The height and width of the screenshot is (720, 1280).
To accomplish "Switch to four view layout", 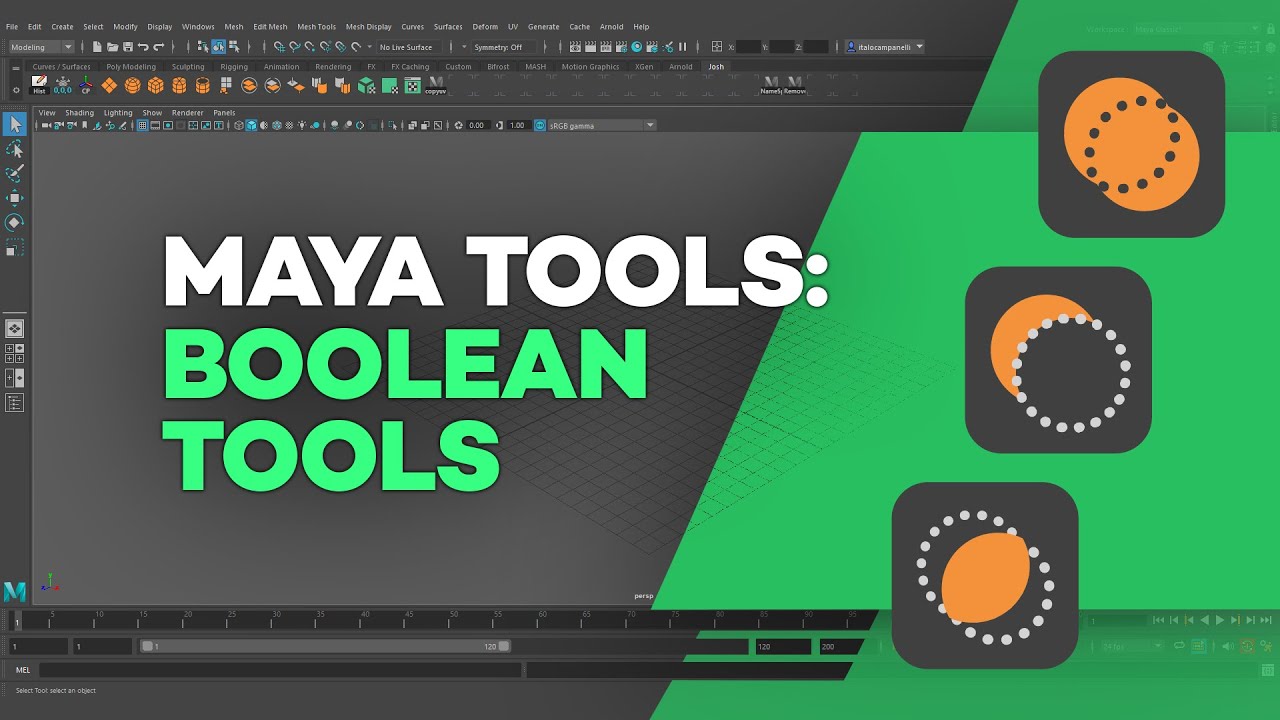I will point(15,353).
